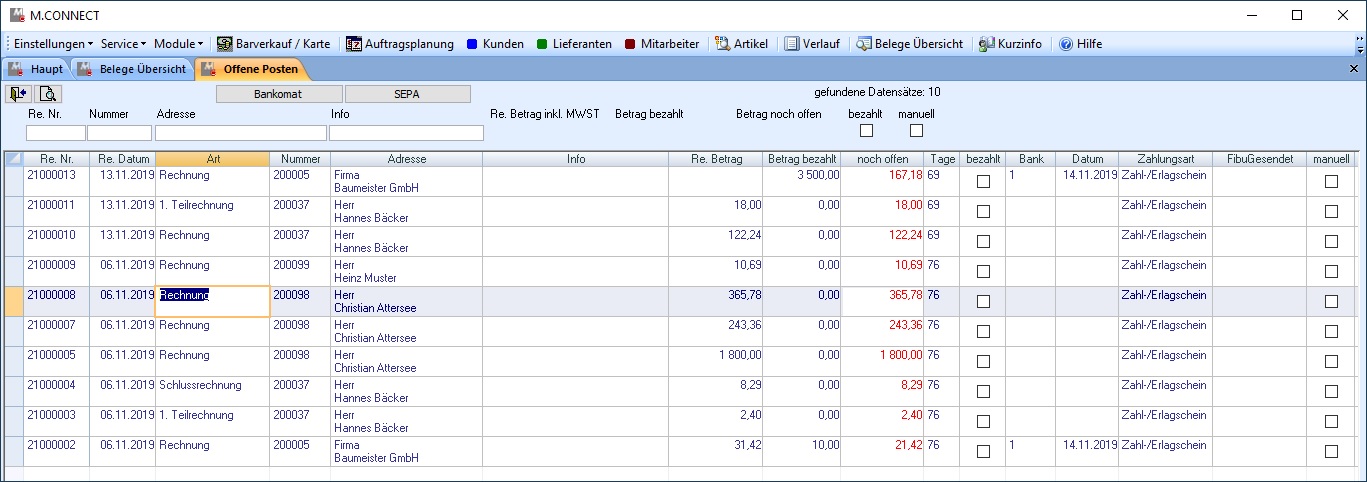The image size is (1367, 482).
Task: Click the magnifier search preview icon
Action: pyautogui.click(x=48, y=94)
